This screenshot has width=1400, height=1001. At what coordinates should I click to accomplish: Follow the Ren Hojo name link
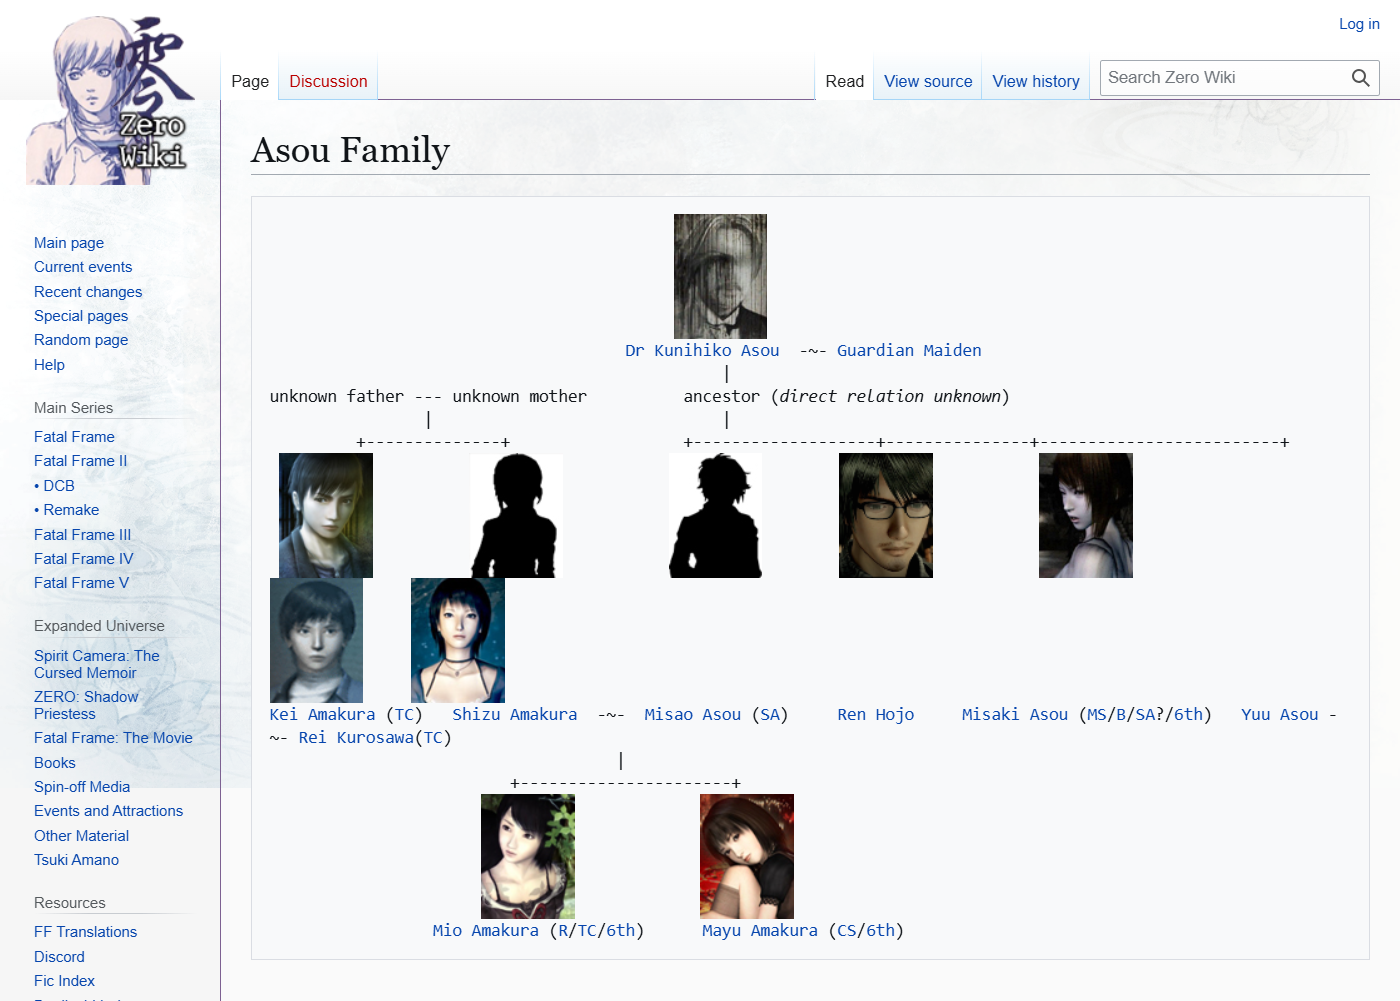point(876,714)
